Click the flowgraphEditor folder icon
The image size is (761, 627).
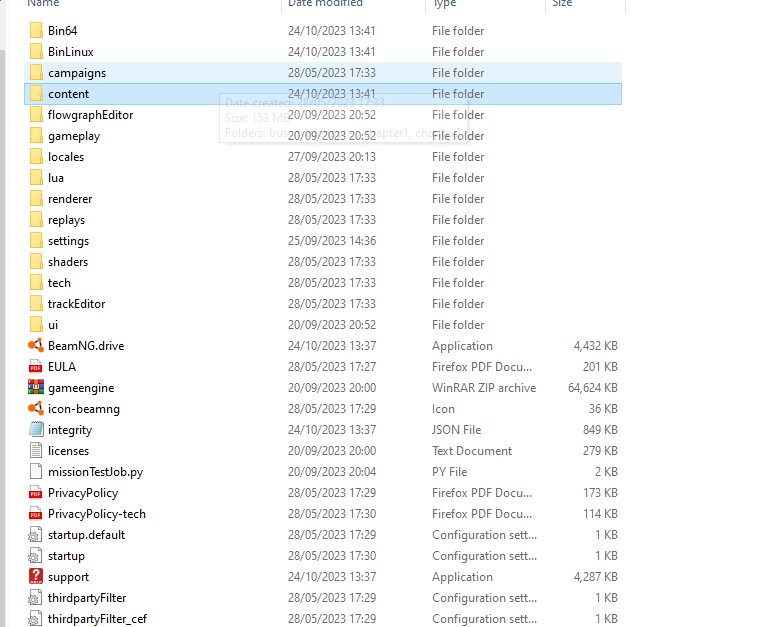[36, 115]
